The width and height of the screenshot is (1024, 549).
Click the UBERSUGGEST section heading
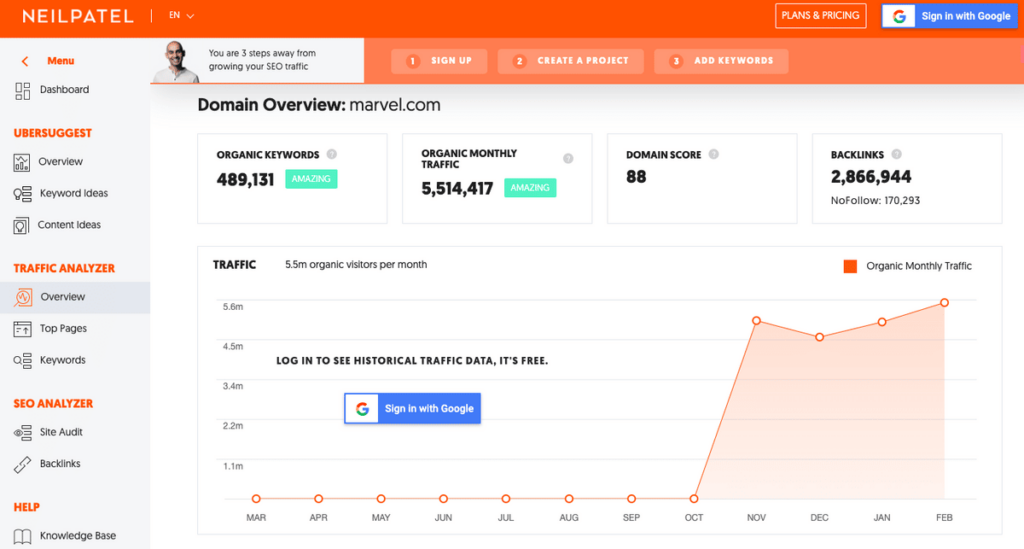[x=53, y=133]
